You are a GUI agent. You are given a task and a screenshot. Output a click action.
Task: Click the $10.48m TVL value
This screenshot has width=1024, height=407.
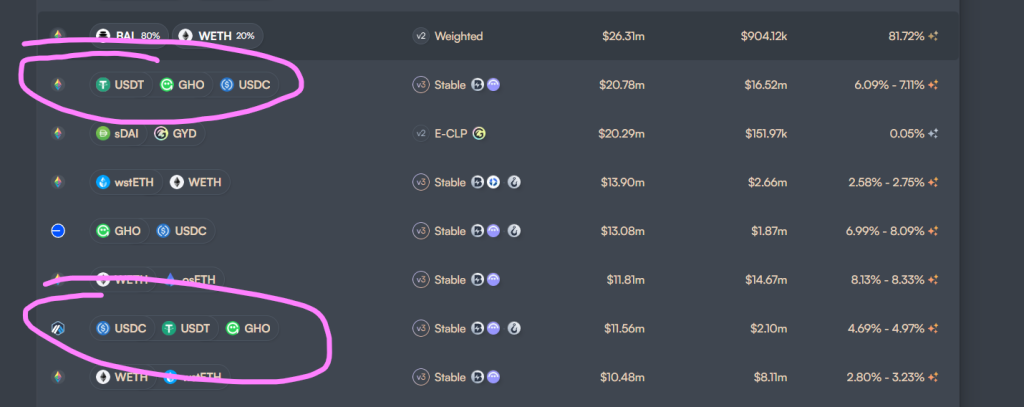[623, 377]
